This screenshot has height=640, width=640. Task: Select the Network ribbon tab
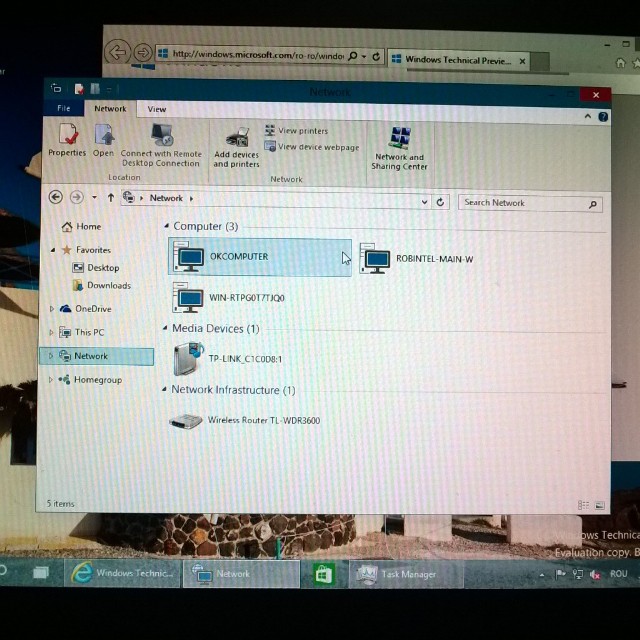click(x=110, y=109)
